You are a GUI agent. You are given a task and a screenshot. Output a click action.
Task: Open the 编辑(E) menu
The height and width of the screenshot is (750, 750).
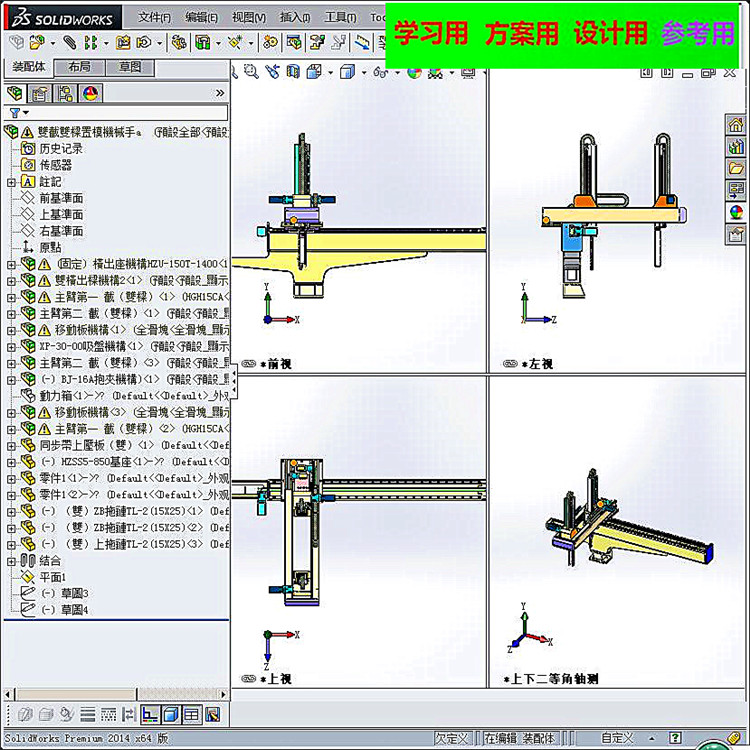tap(201, 18)
